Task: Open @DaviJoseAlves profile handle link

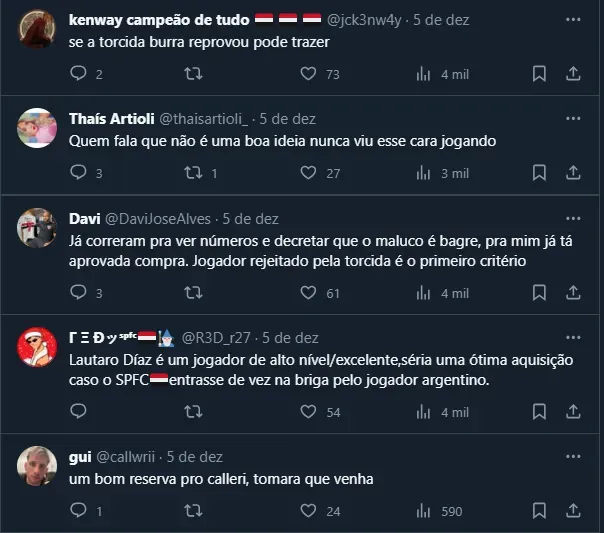Action: pos(159,218)
